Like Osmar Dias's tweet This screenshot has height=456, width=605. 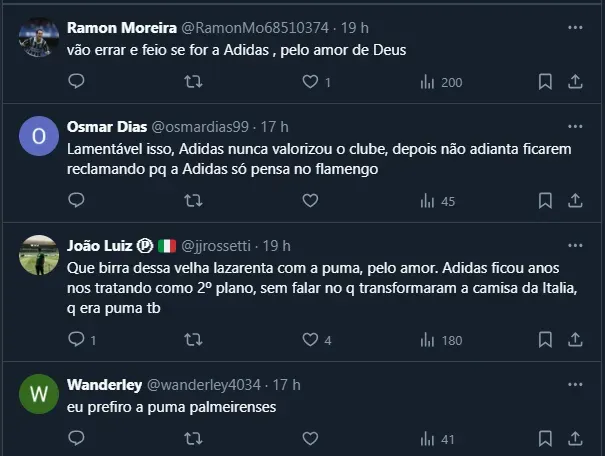click(x=310, y=200)
